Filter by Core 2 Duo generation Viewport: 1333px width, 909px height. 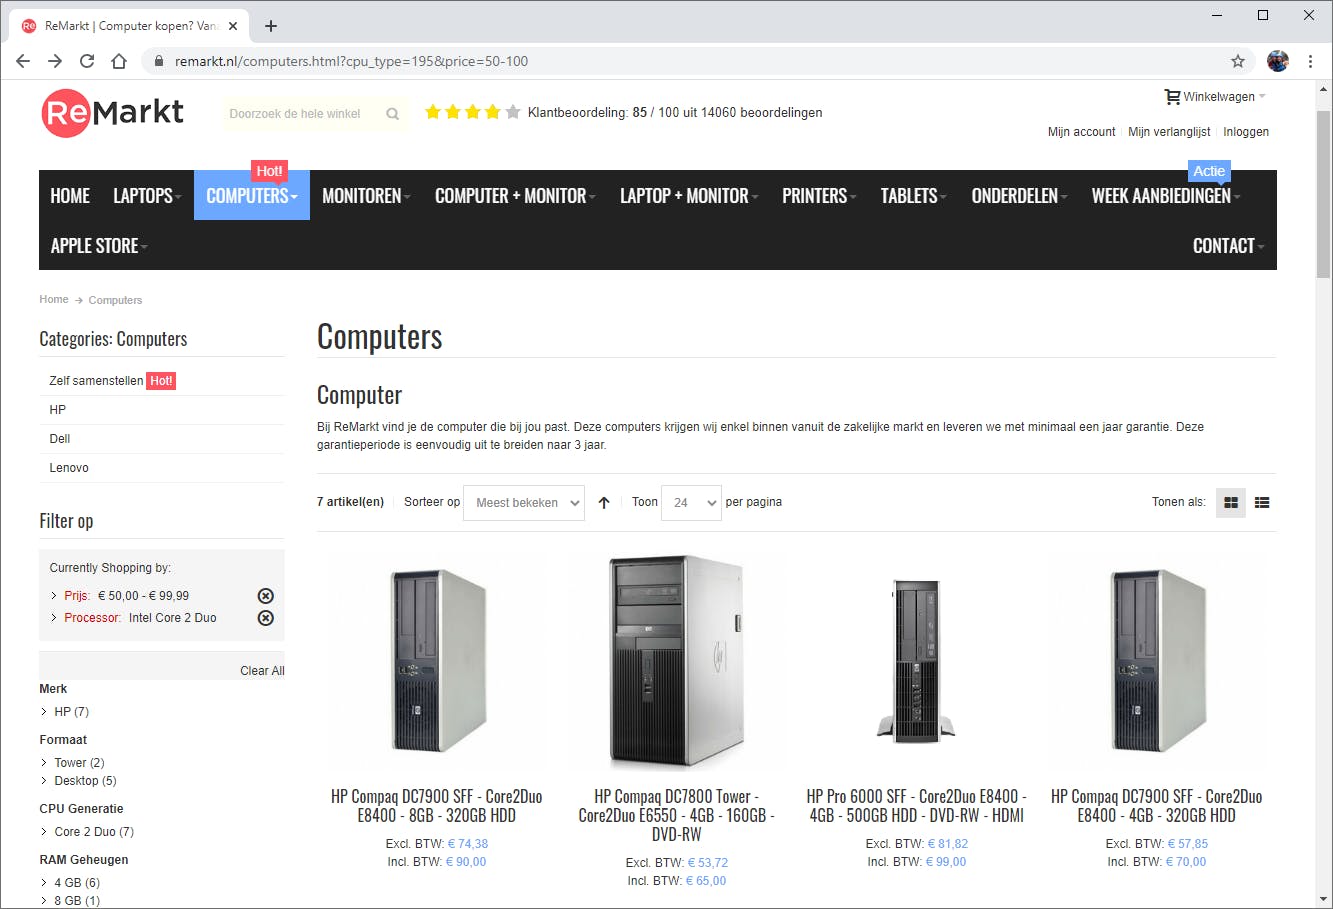[x=94, y=832]
